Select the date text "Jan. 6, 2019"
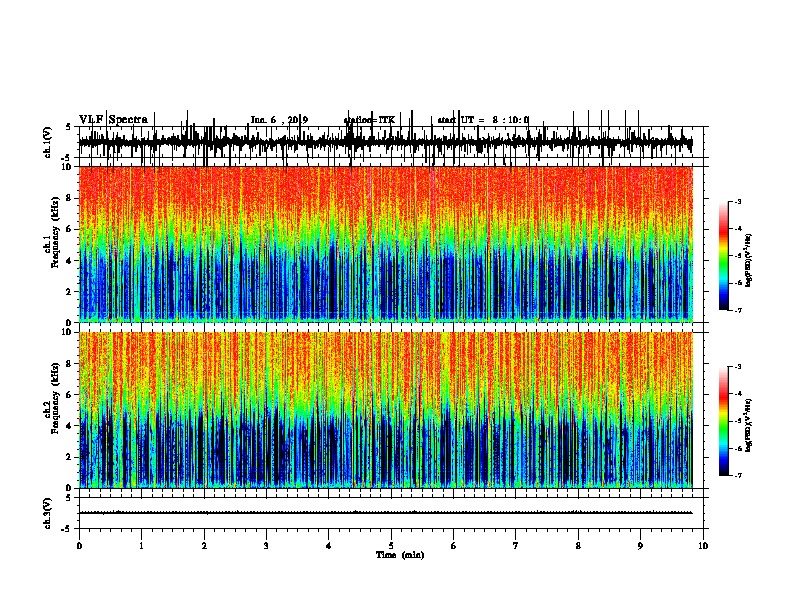Viewport: 792px width, 612px height. pos(279,120)
